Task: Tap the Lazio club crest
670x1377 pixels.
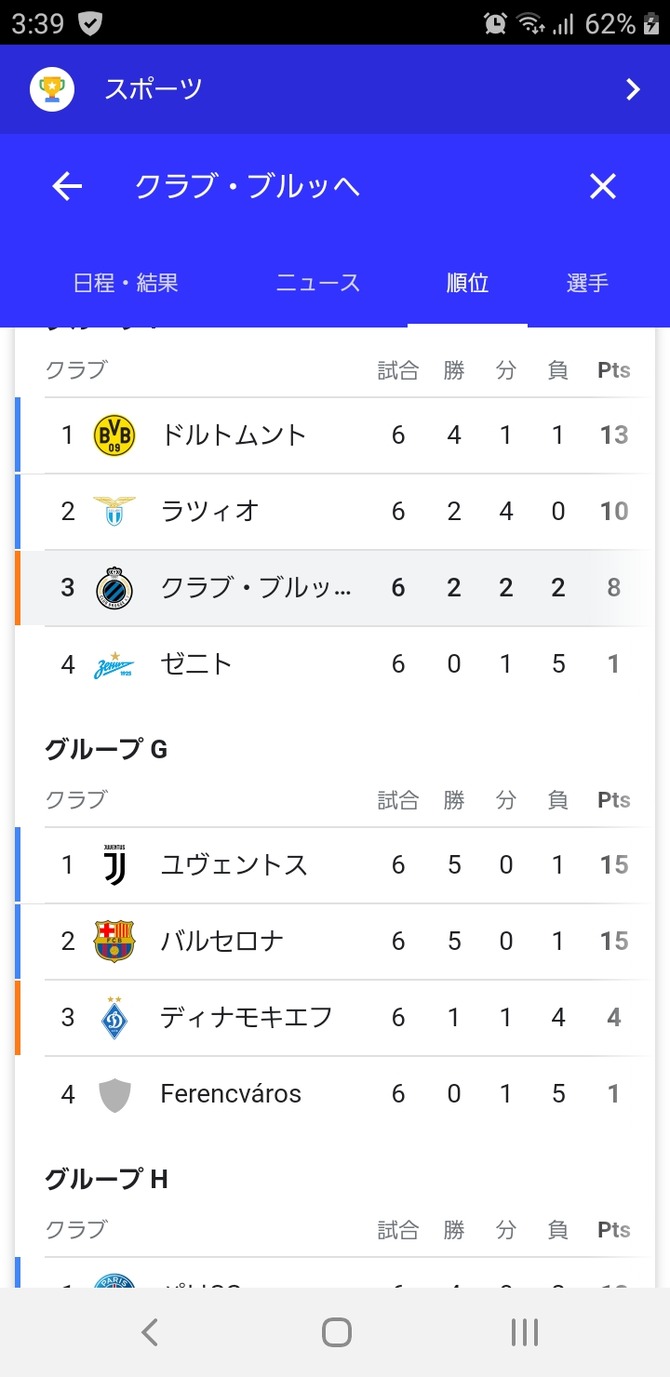Action: pyautogui.click(x=114, y=511)
